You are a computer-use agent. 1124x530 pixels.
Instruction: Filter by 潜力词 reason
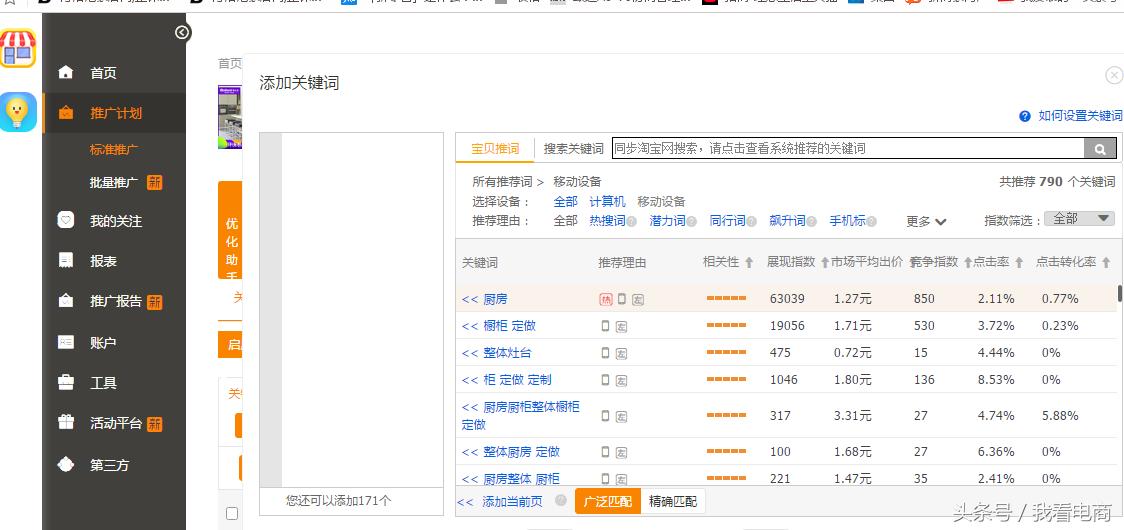pos(667,221)
